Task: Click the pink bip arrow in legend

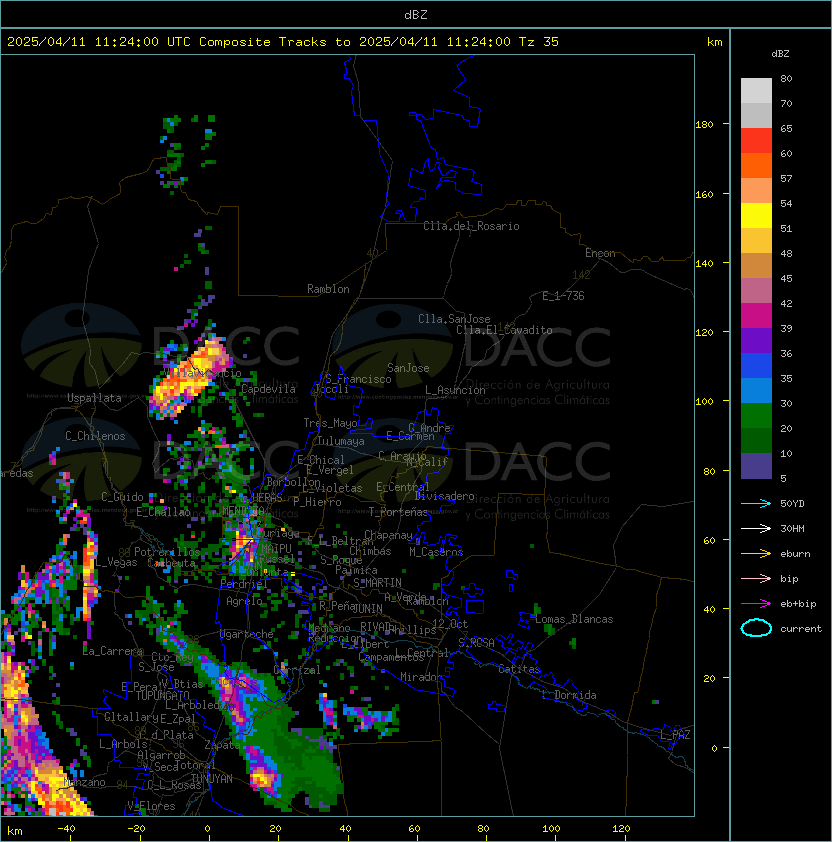Action: point(756,578)
